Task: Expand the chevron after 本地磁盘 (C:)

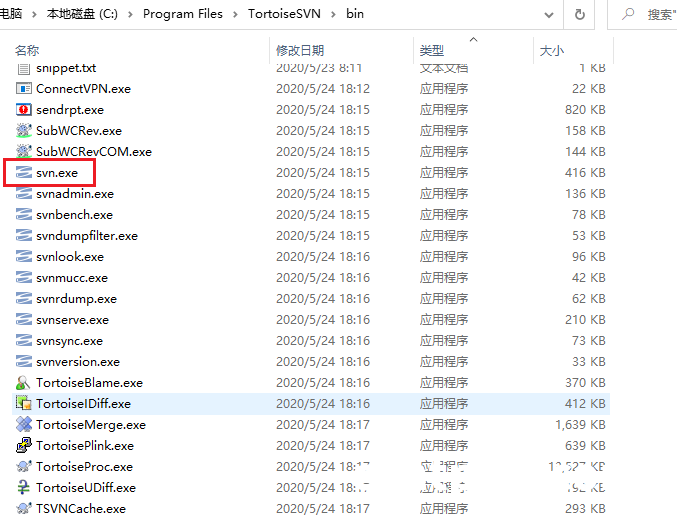Action: point(130,14)
